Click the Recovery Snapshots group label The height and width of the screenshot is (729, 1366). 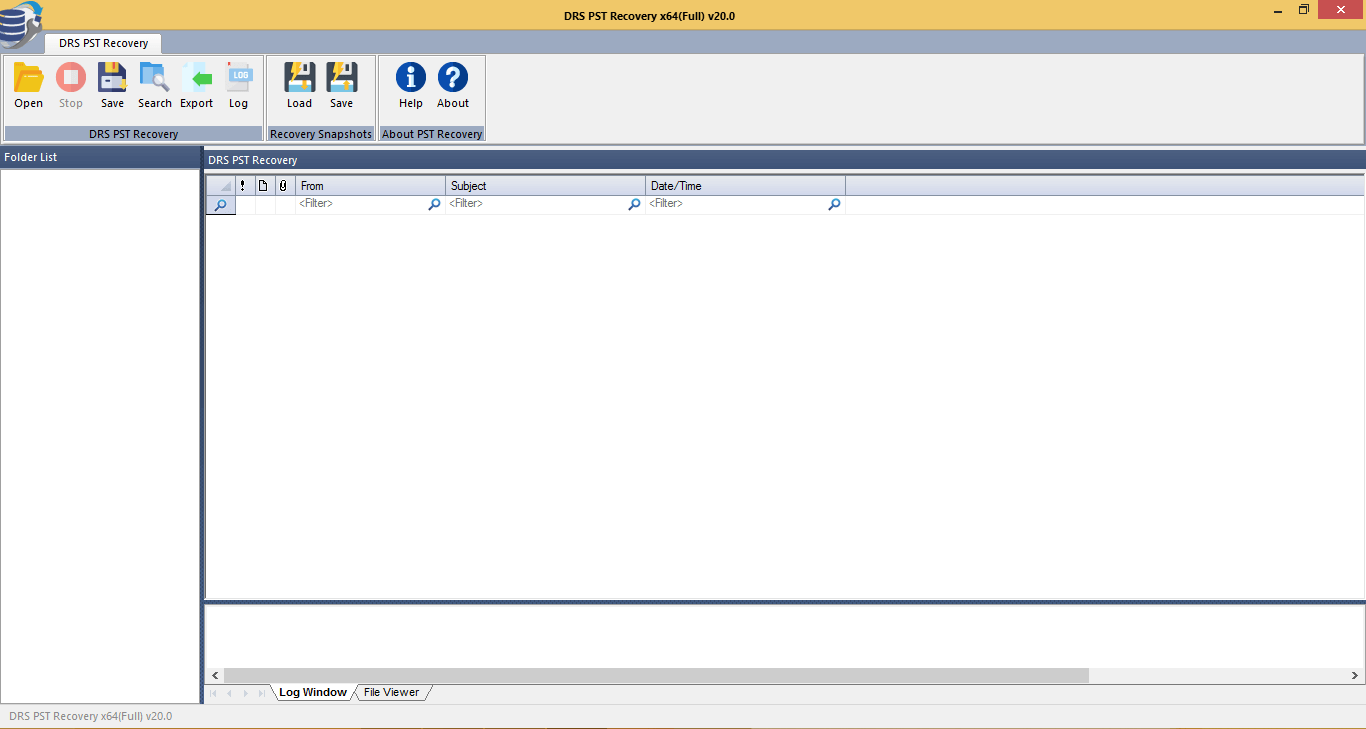(321, 134)
